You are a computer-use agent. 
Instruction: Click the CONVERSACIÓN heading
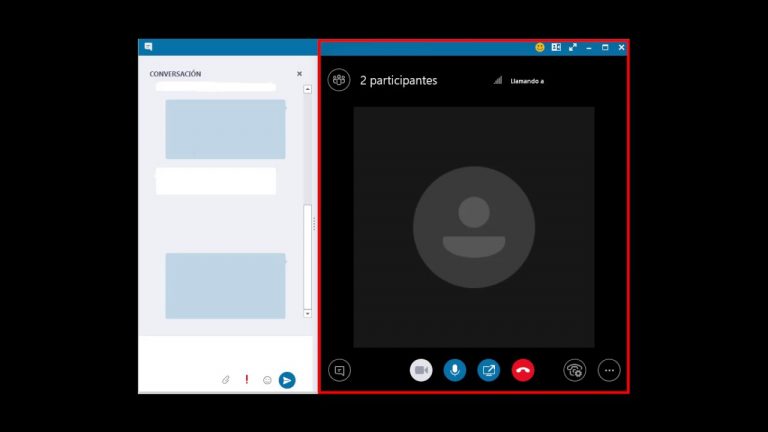tap(175, 74)
